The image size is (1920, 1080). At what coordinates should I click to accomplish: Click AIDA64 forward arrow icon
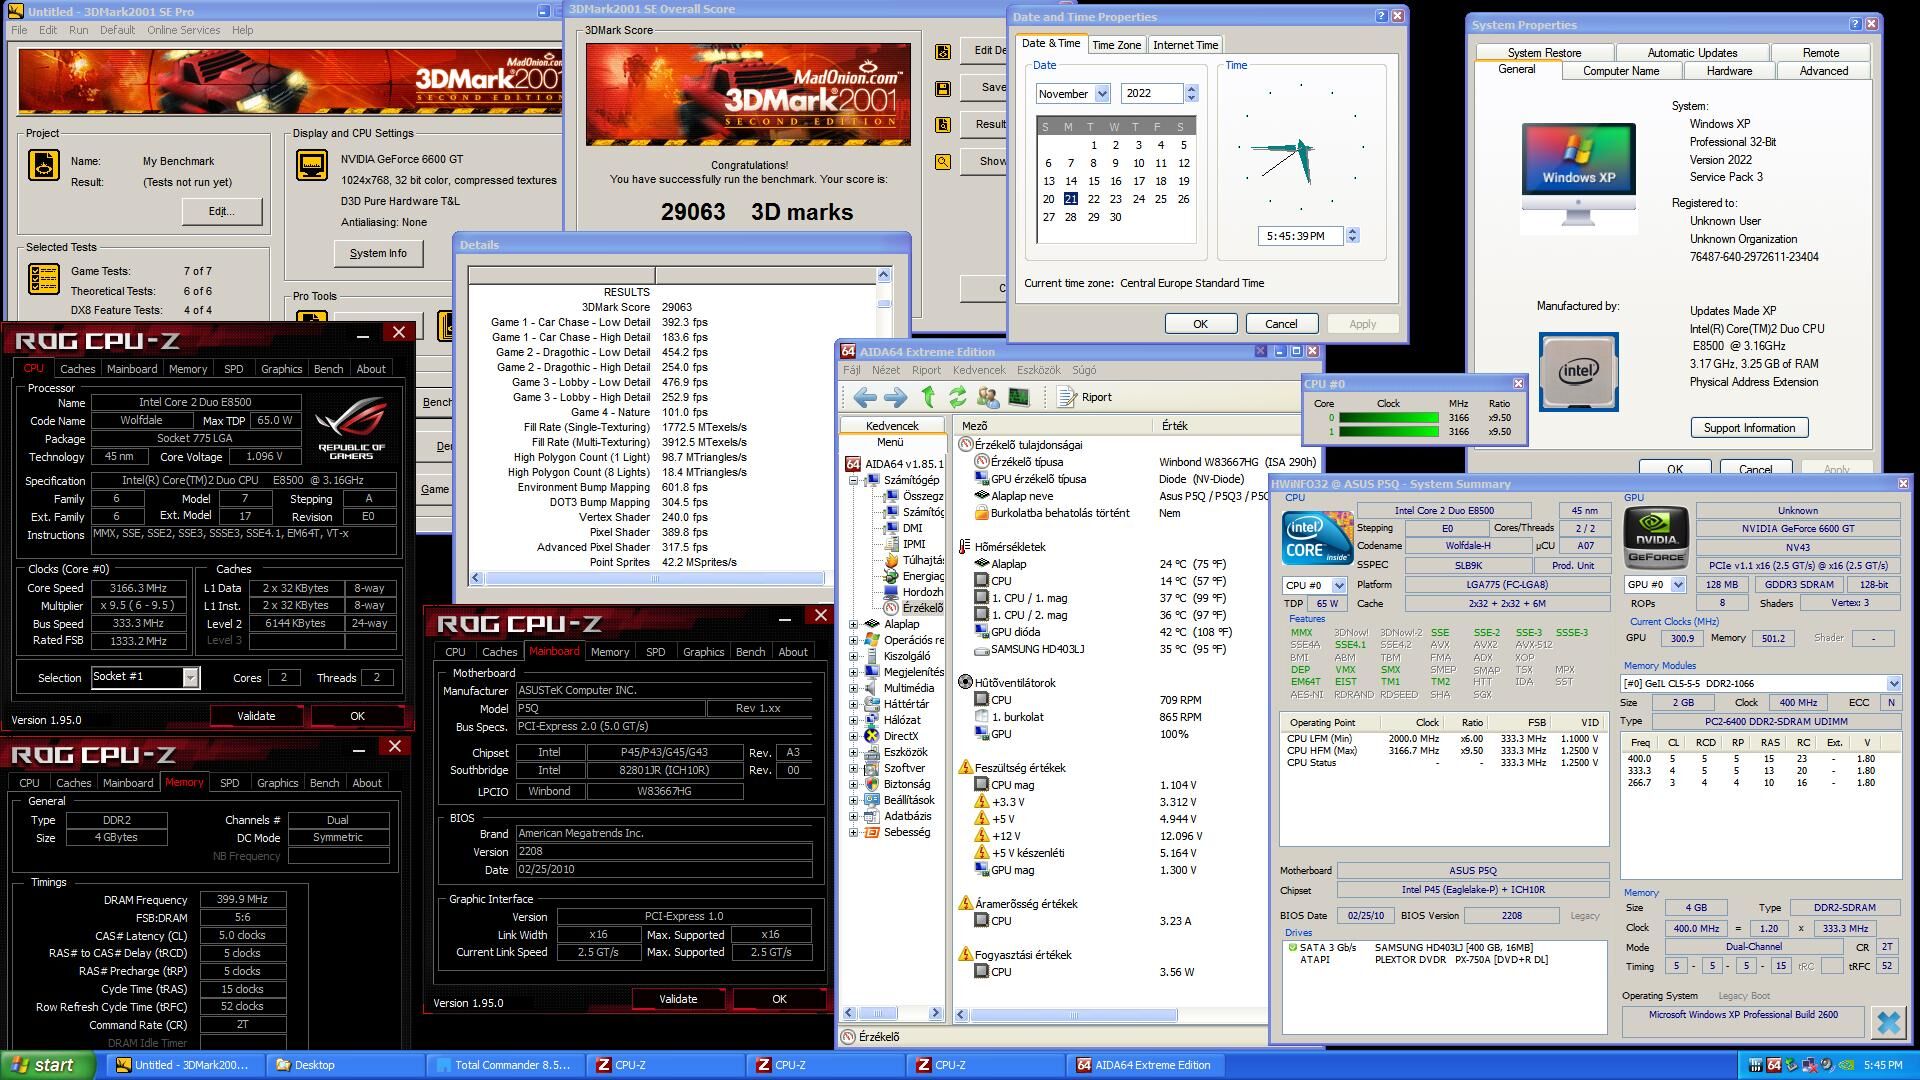(896, 397)
